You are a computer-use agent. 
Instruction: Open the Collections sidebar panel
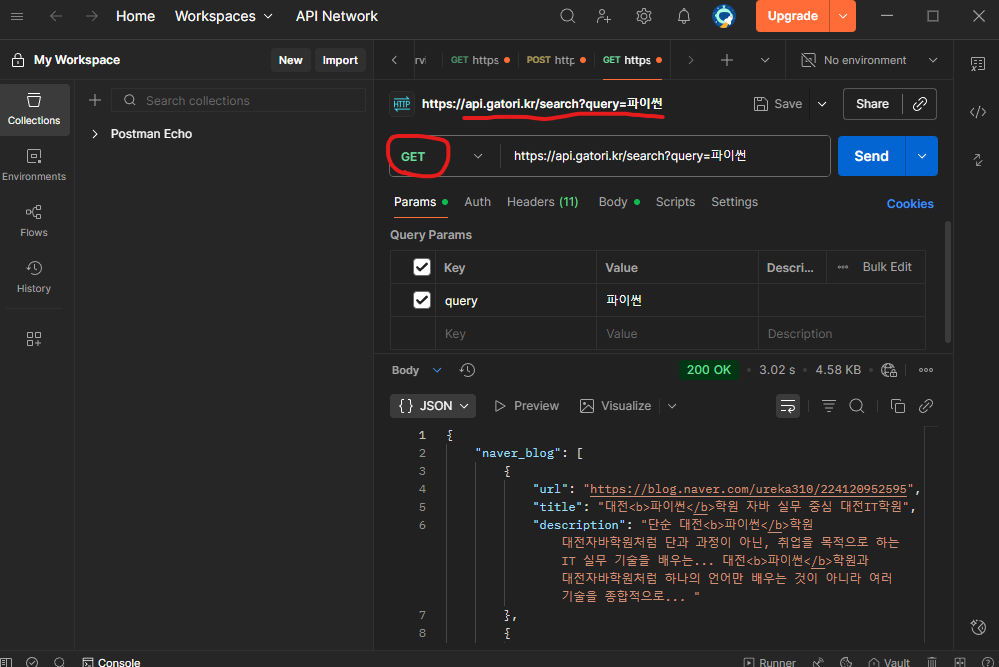(x=34, y=109)
